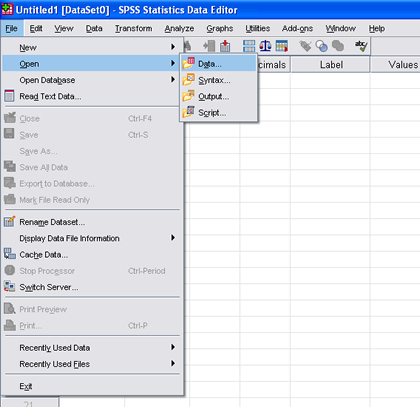This screenshot has width=420, height=407.
Task: Choose Syntax... in the Open submenu
Action: click(x=219, y=80)
